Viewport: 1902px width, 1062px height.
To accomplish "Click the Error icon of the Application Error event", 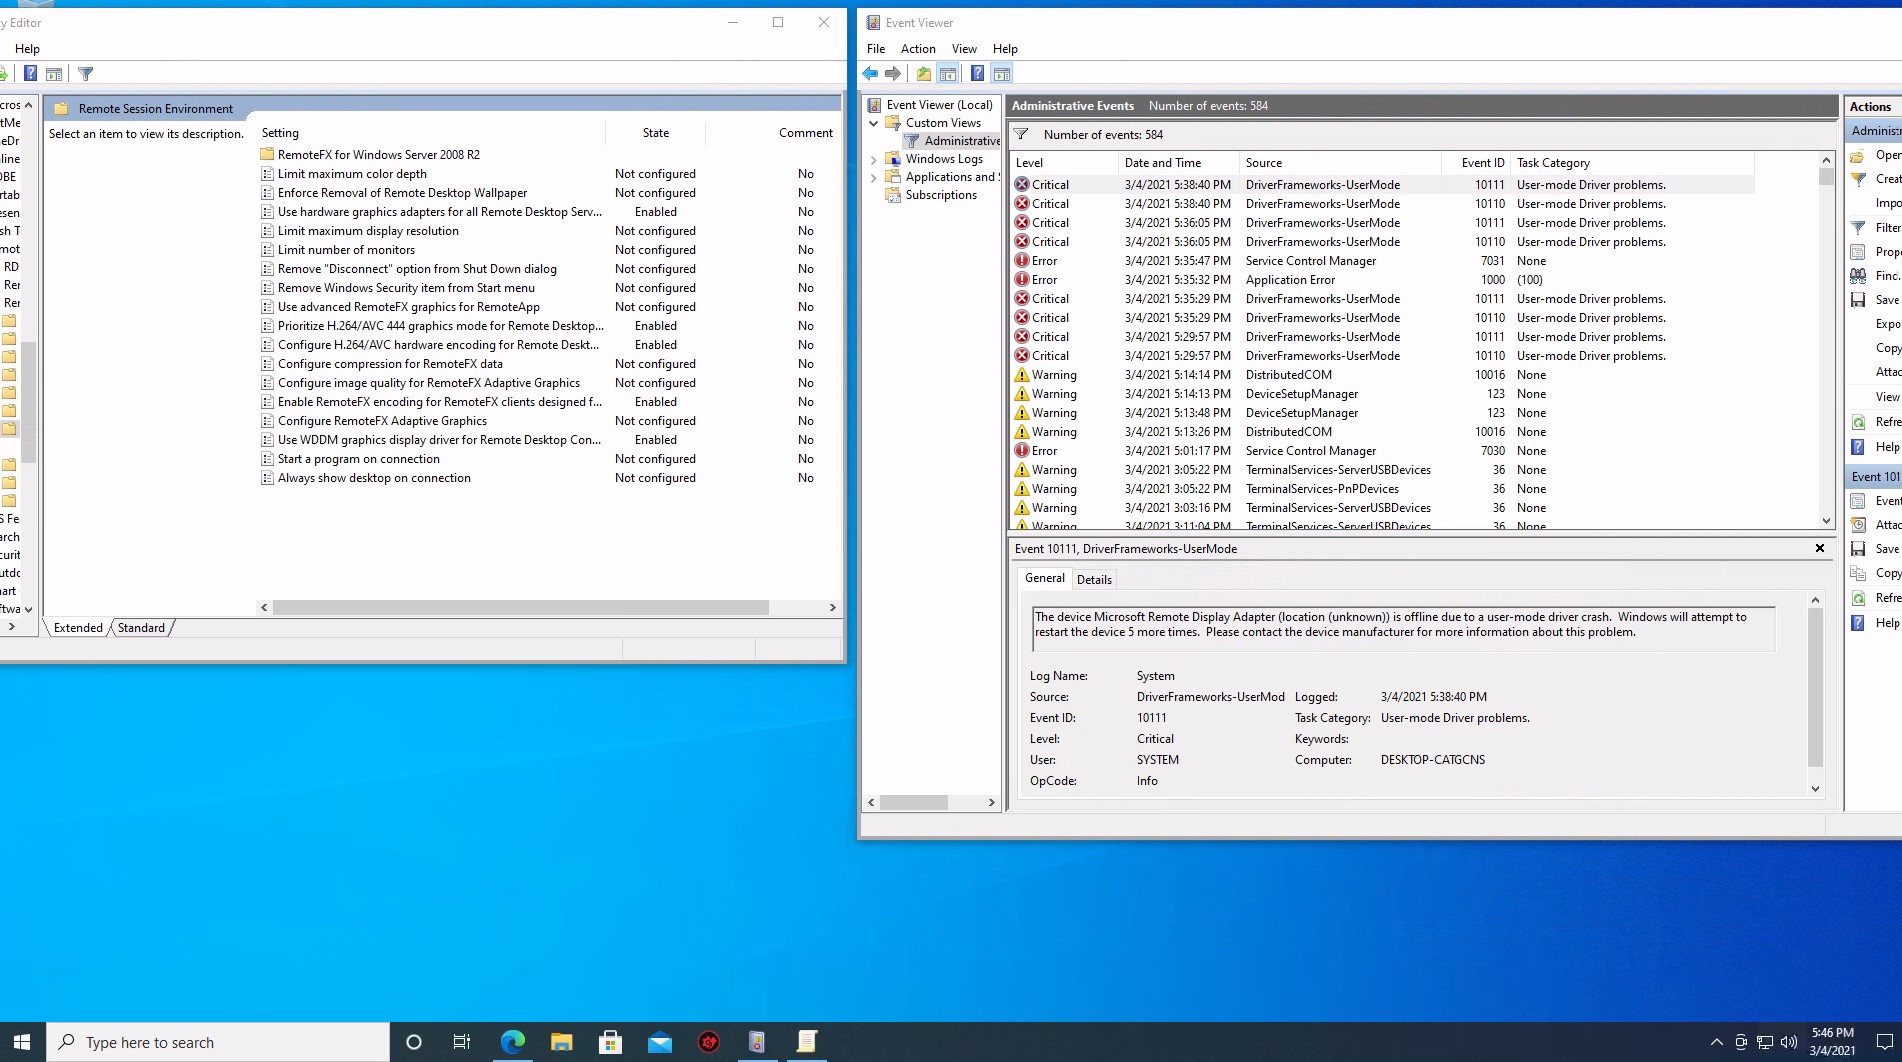I will (x=1022, y=280).
